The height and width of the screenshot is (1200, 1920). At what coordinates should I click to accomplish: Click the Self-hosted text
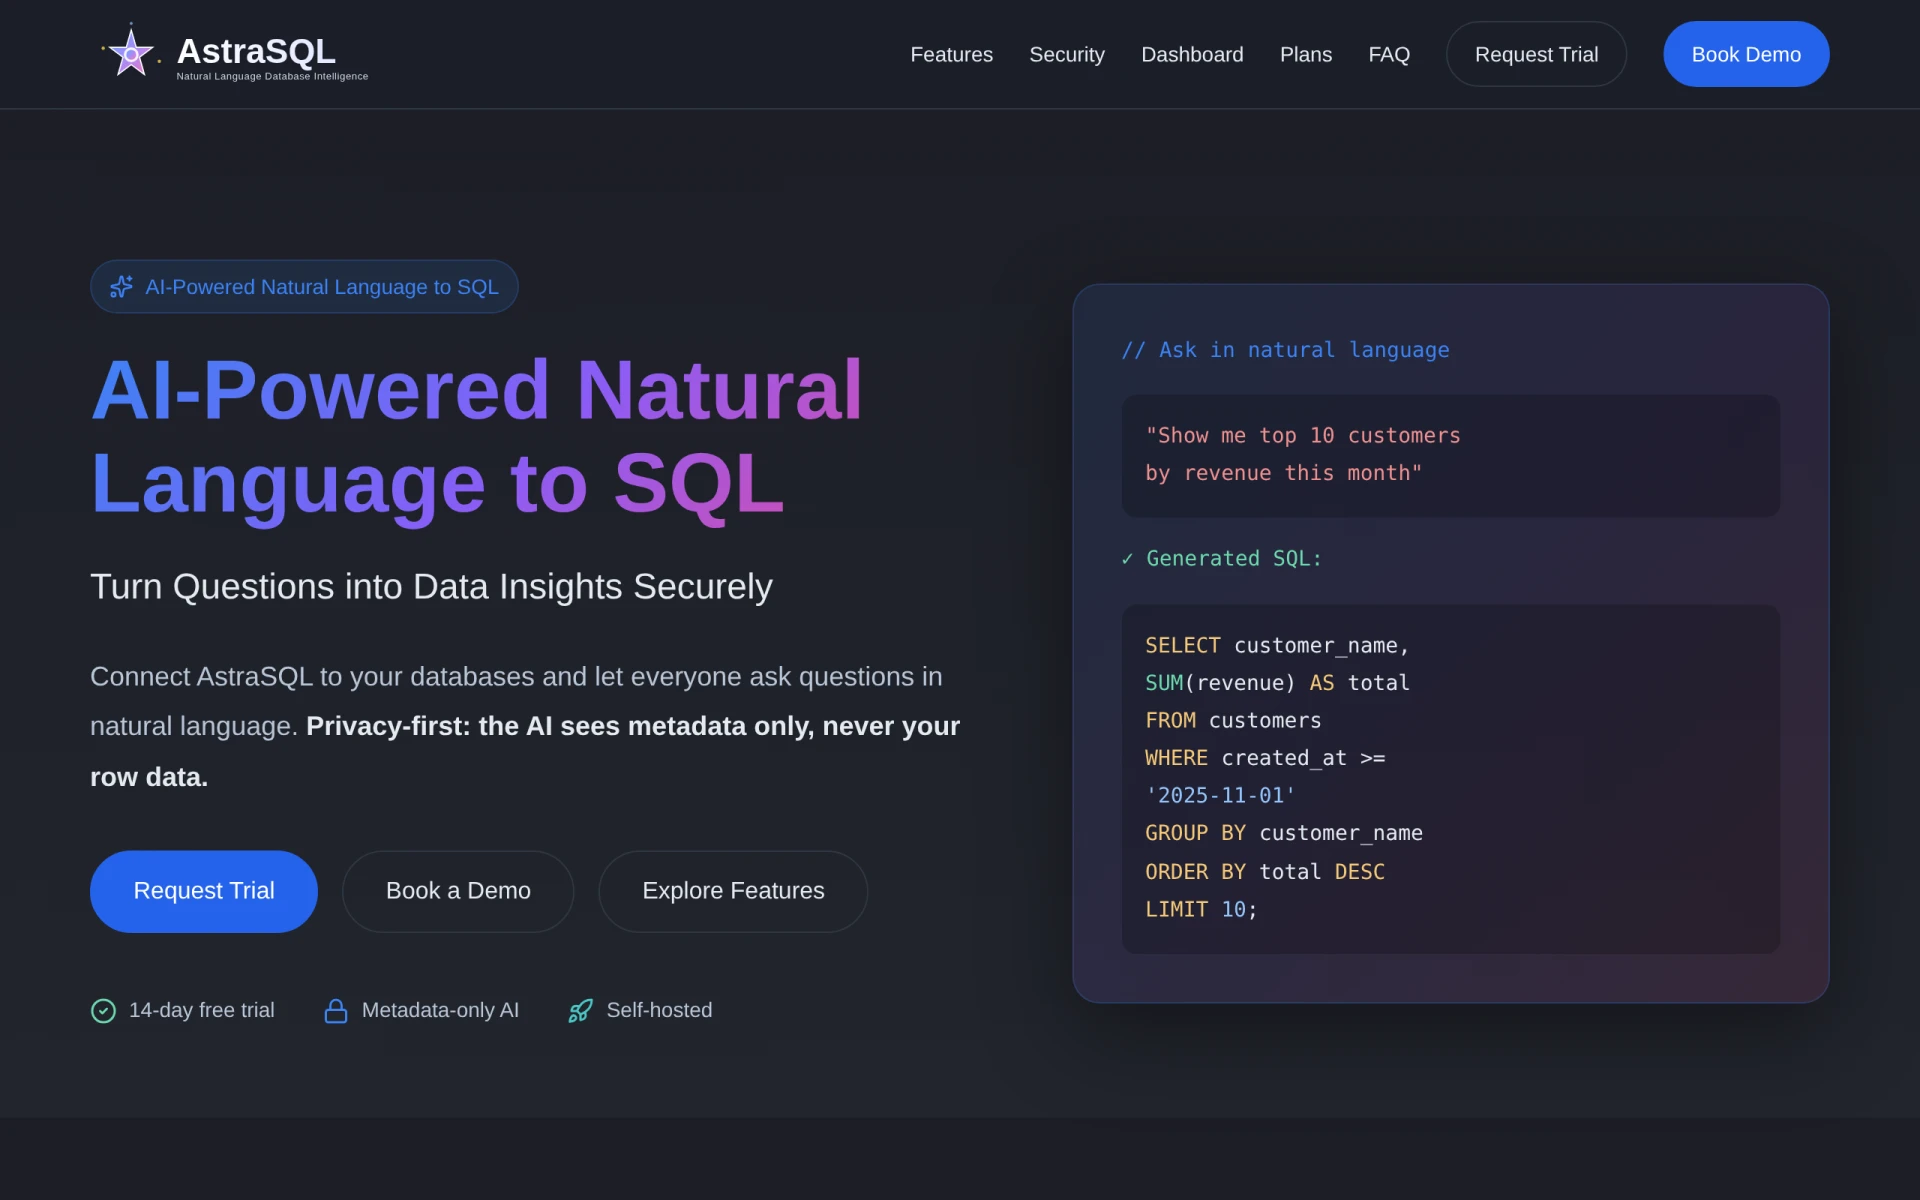coord(659,1011)
